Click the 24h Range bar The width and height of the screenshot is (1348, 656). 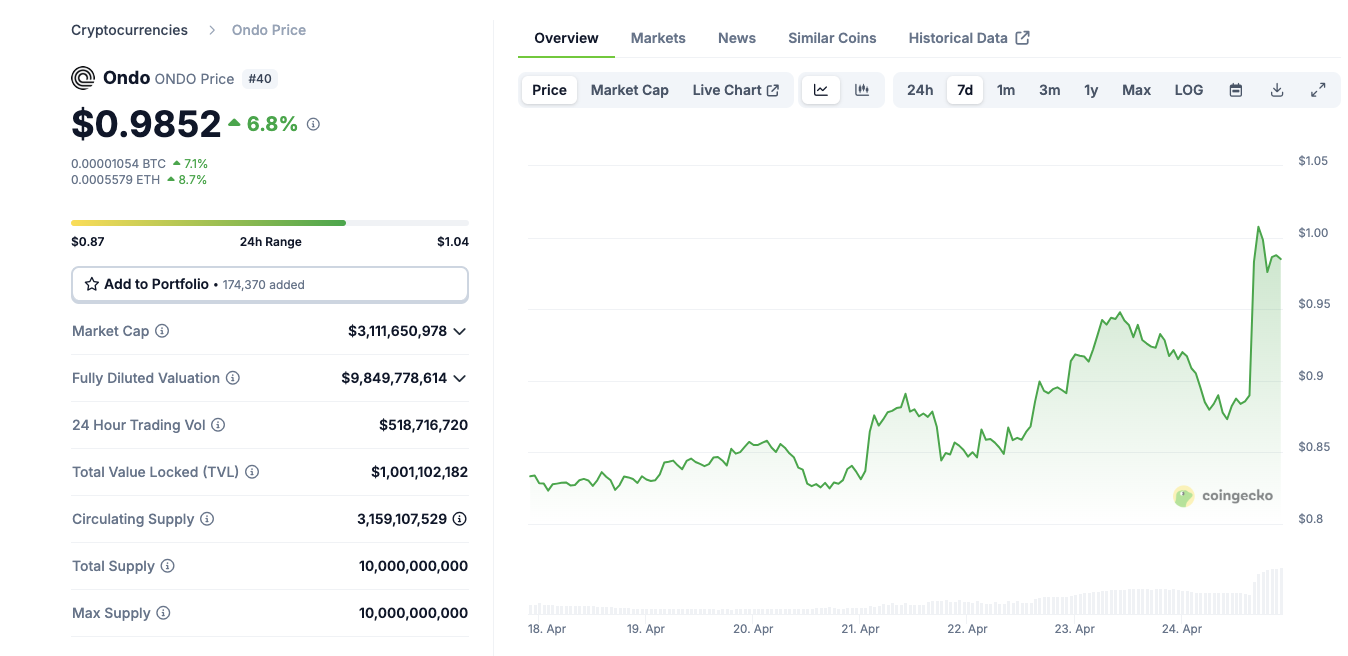[269, 222]
